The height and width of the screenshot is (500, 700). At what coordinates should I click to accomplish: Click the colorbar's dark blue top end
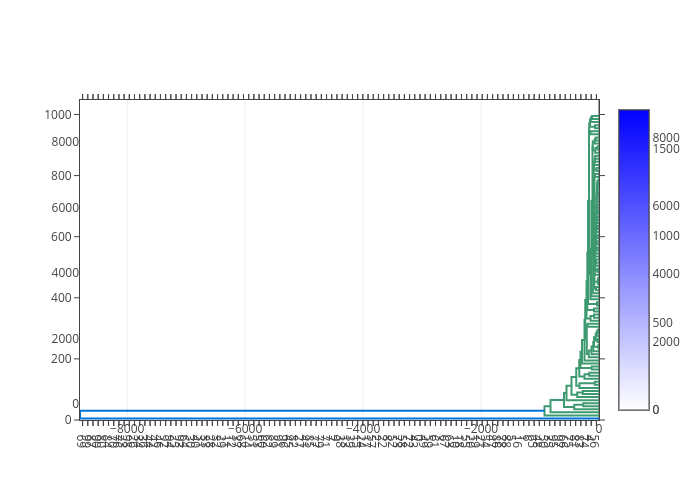(x=633, y=116)
